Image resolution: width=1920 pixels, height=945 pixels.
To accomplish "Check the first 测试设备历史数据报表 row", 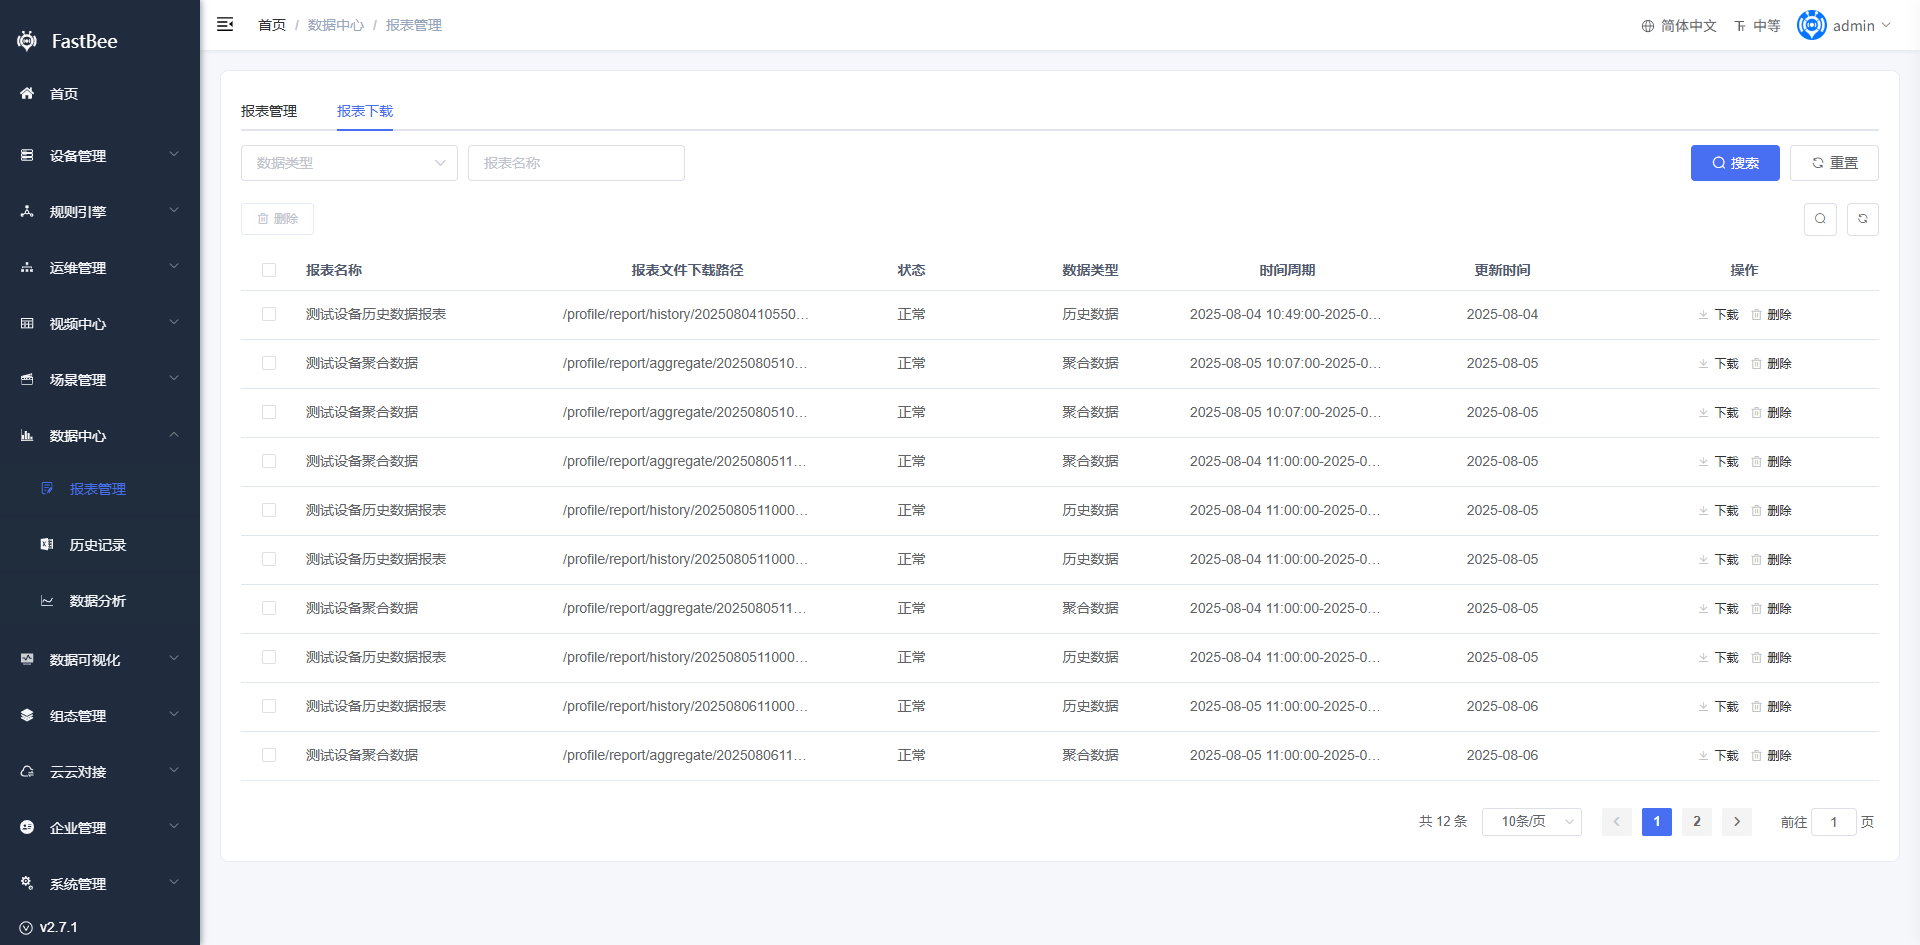I will pyautogui.click(x=269, y=314).
